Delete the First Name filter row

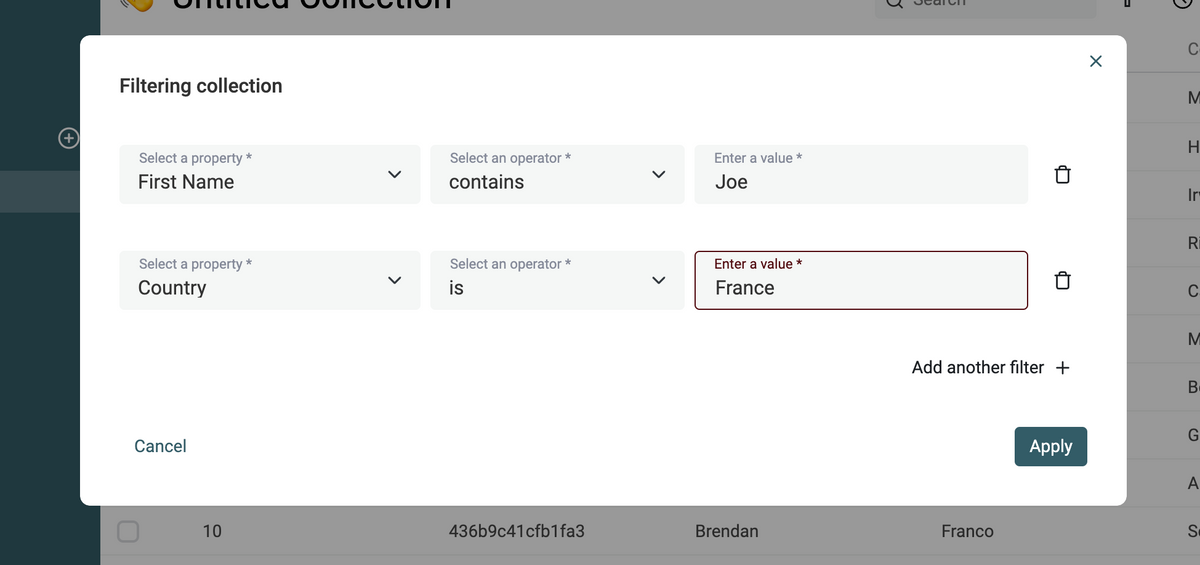pos(1062,175)
